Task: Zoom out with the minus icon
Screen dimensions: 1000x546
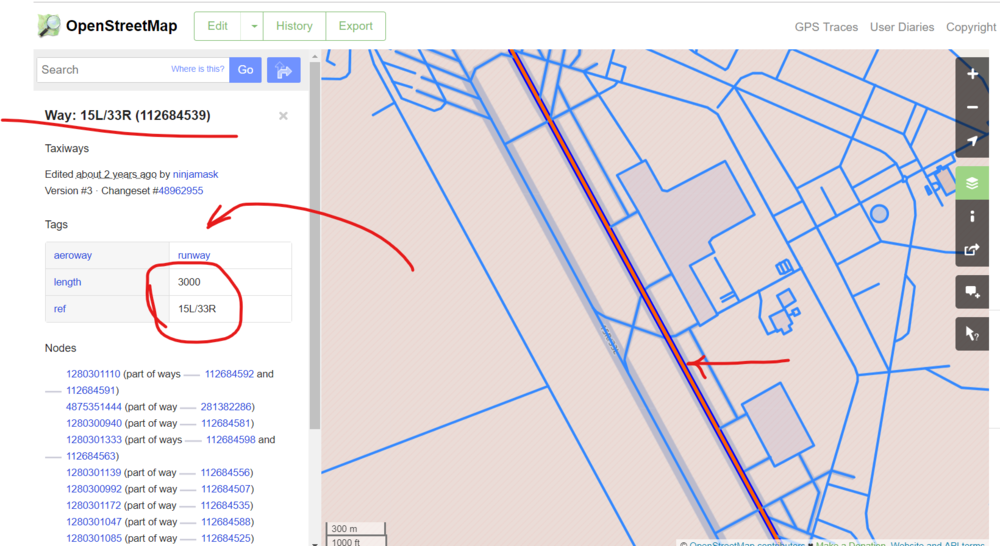Action: (972, 107)
